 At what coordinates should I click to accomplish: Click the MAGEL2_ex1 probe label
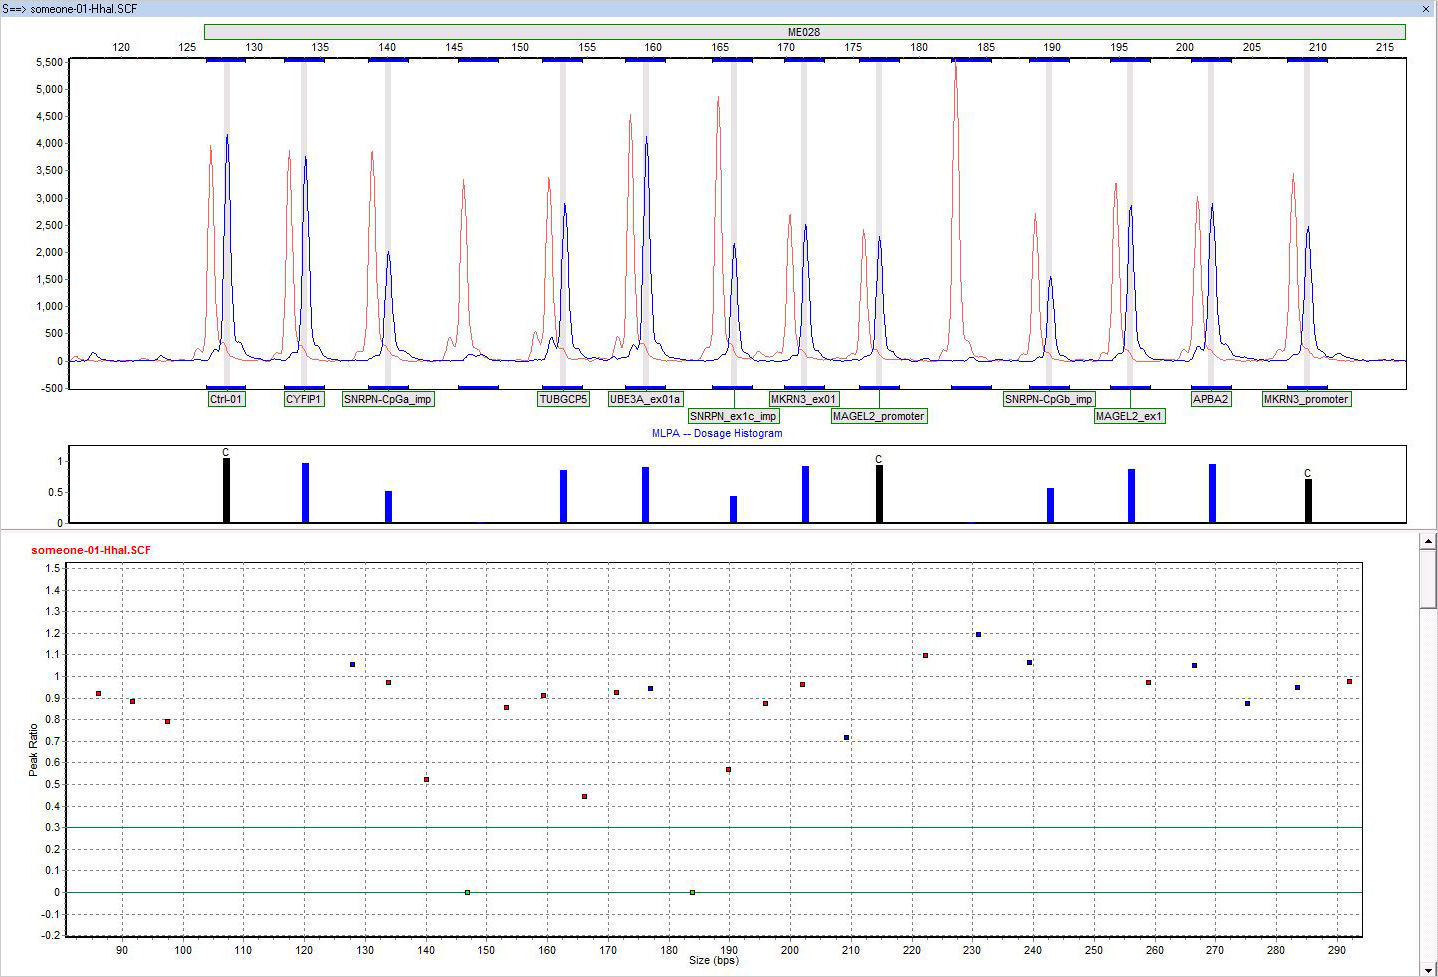tap(1129, 416)
